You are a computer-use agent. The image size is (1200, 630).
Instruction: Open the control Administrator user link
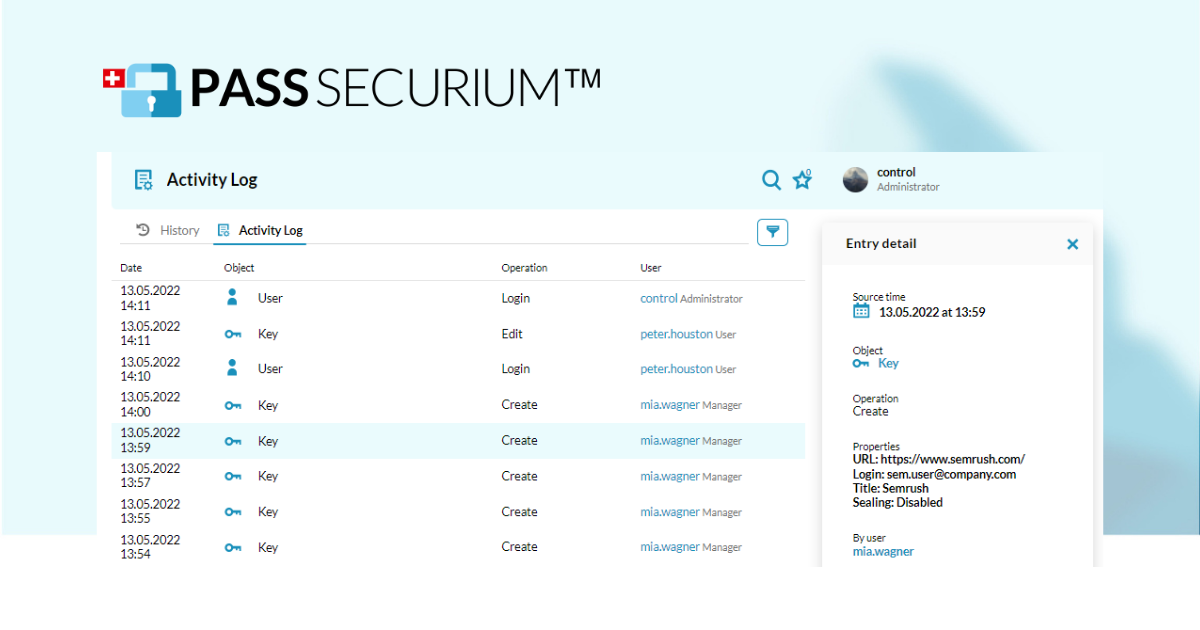click(659, 298)
